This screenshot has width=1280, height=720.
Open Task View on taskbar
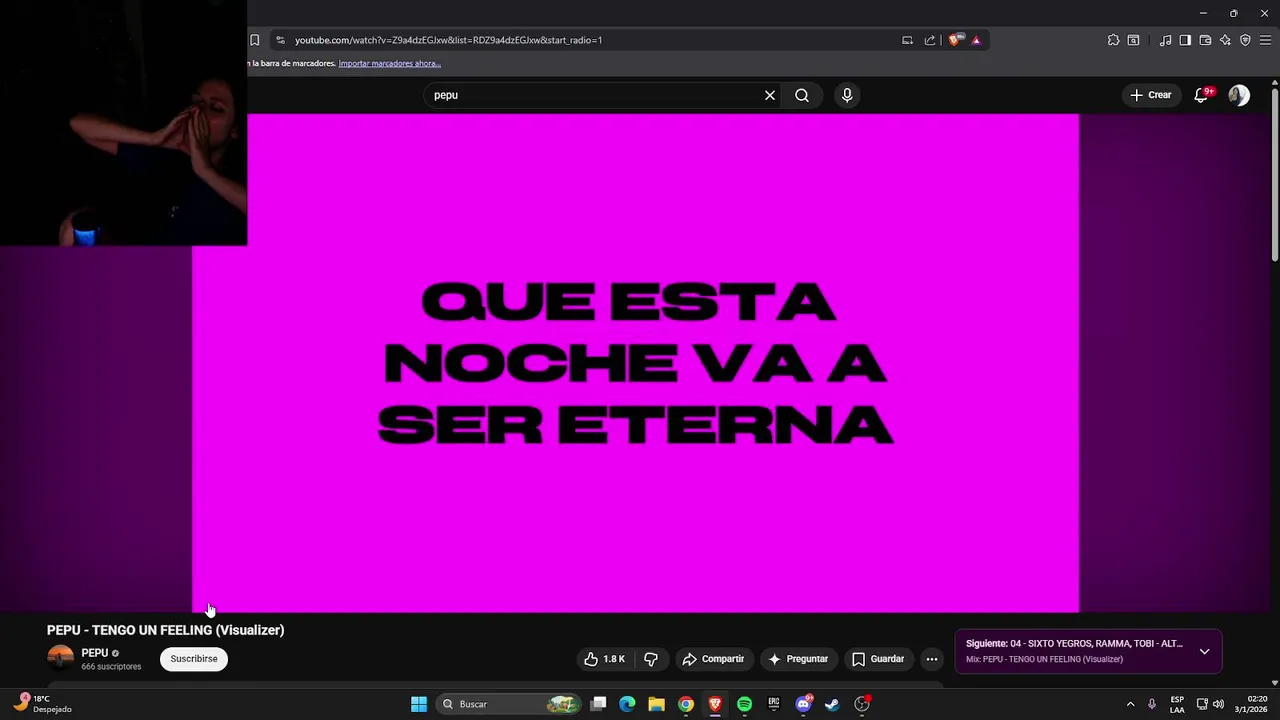click(598, 704)
